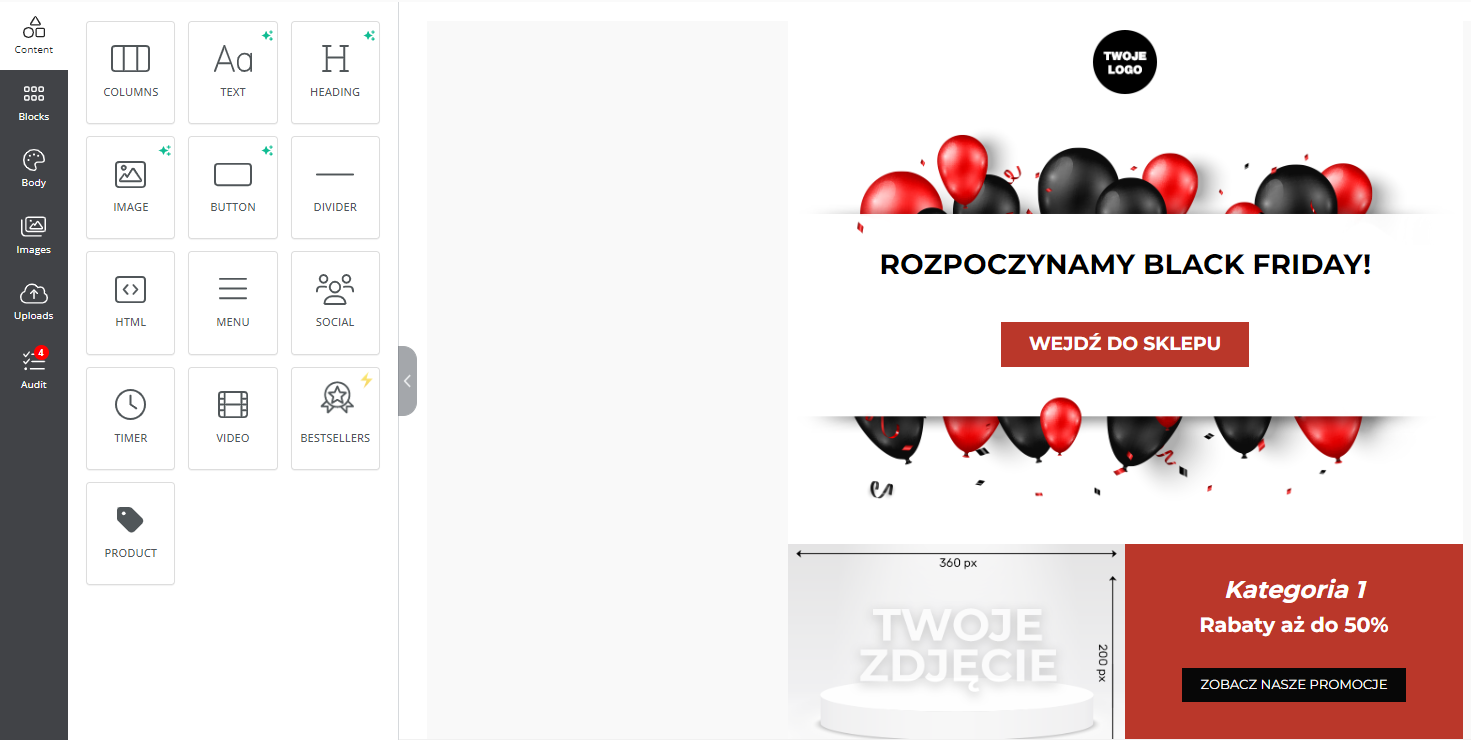Open the Uploads tab
The height and width of the screenshot is (740, 1471).
point(34,302)
